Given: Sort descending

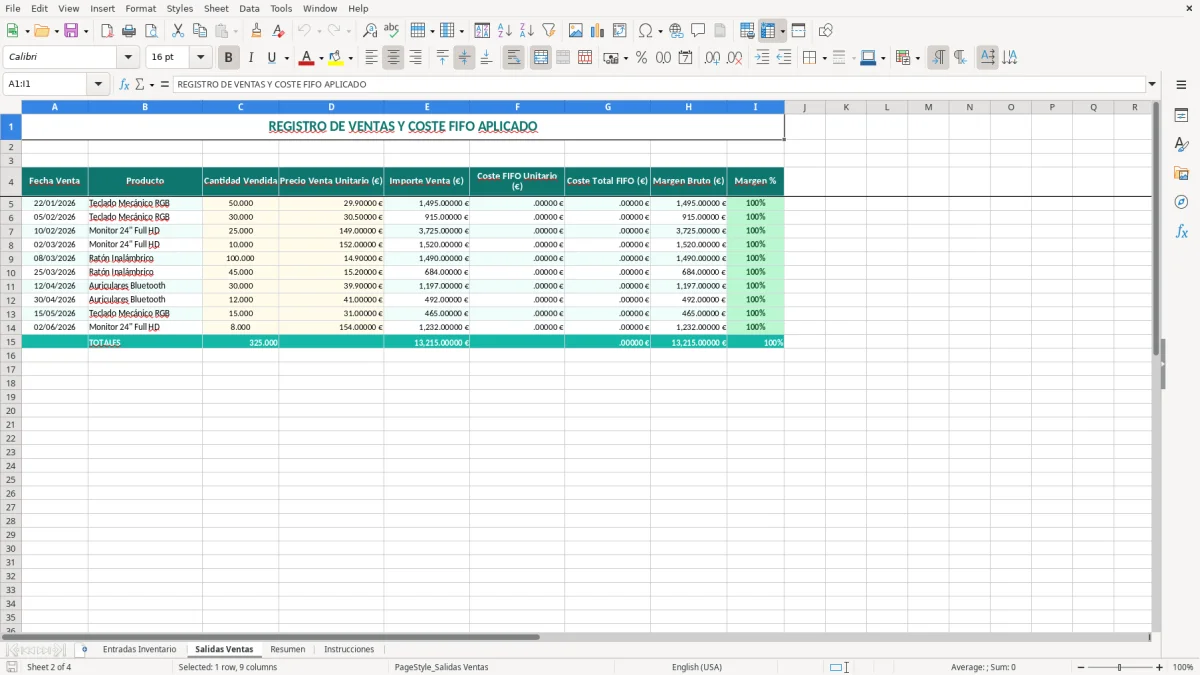Looking at the screenshot, I should (x=526, y=31).
